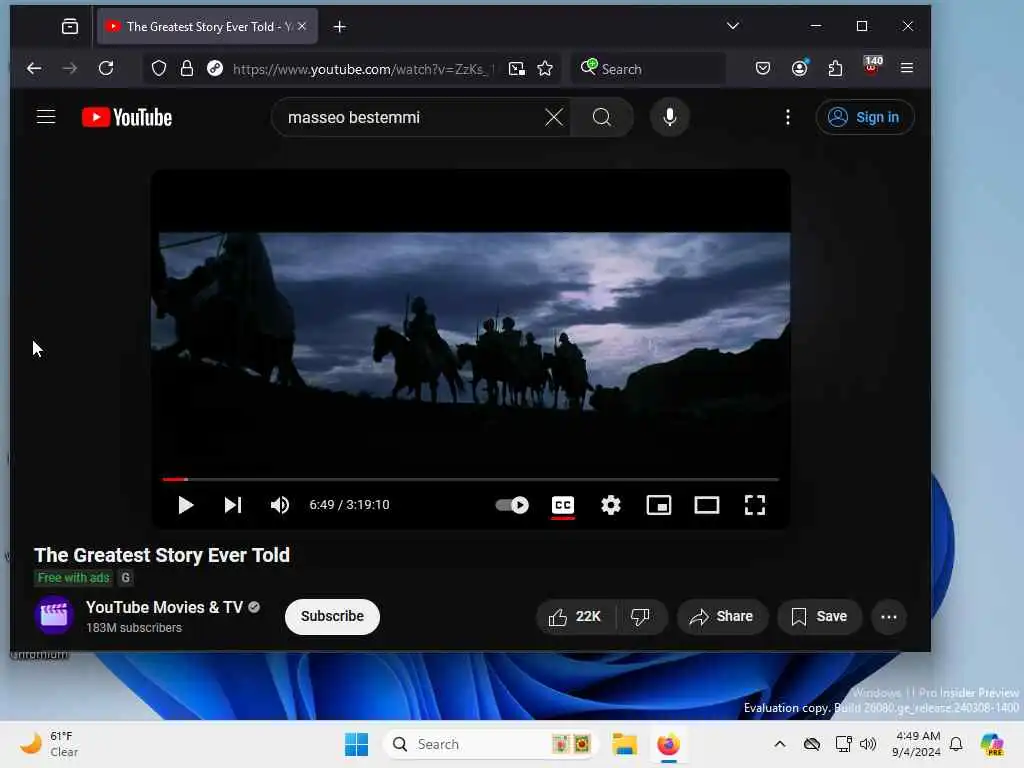Open YouTube Movies & TV channel avatar
Viewport: 1024px width, 768px height.
[x=54, y=615]
